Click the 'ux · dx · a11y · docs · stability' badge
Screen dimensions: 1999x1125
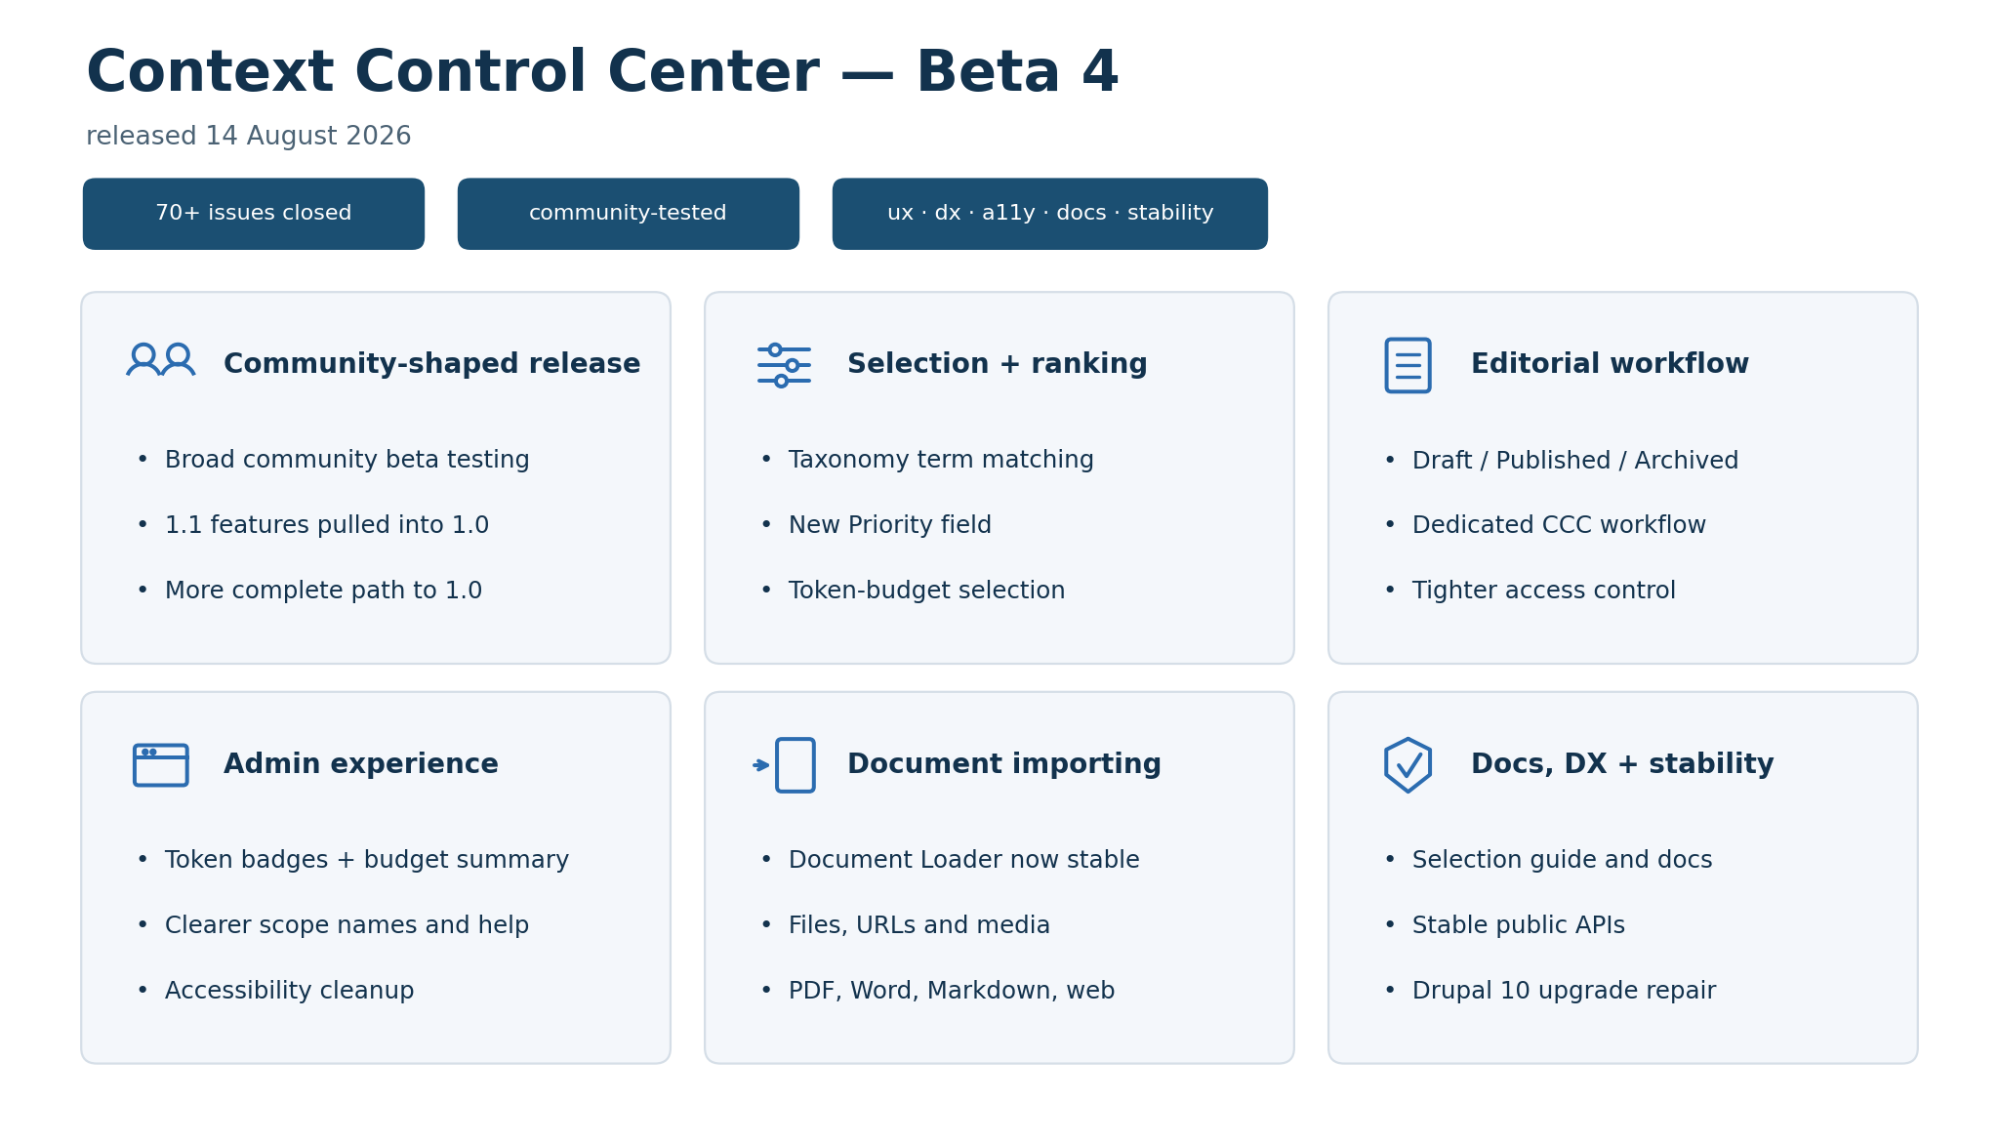1050,214
